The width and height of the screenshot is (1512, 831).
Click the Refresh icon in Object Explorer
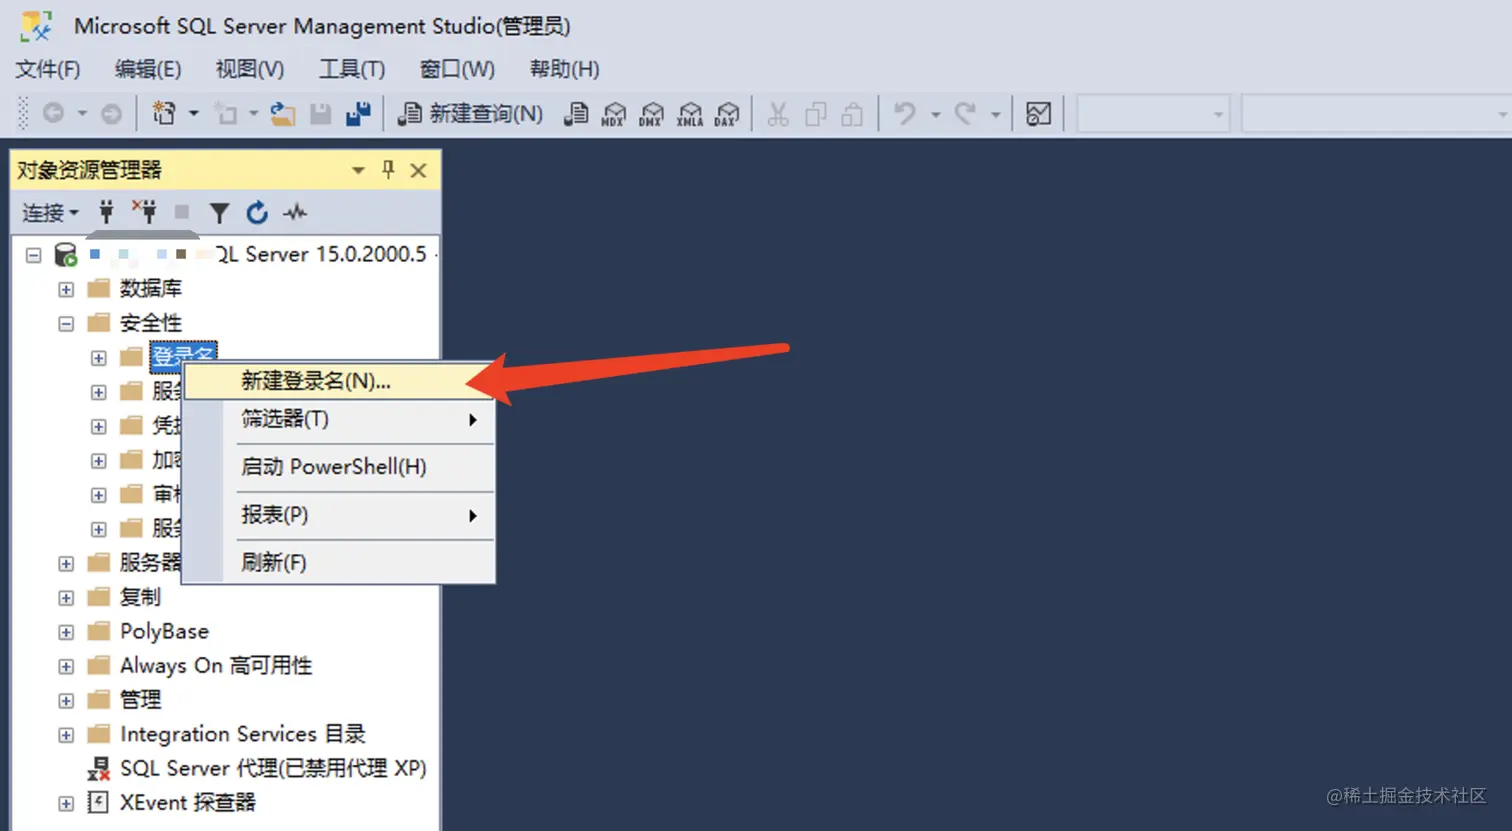pos(257,212)
